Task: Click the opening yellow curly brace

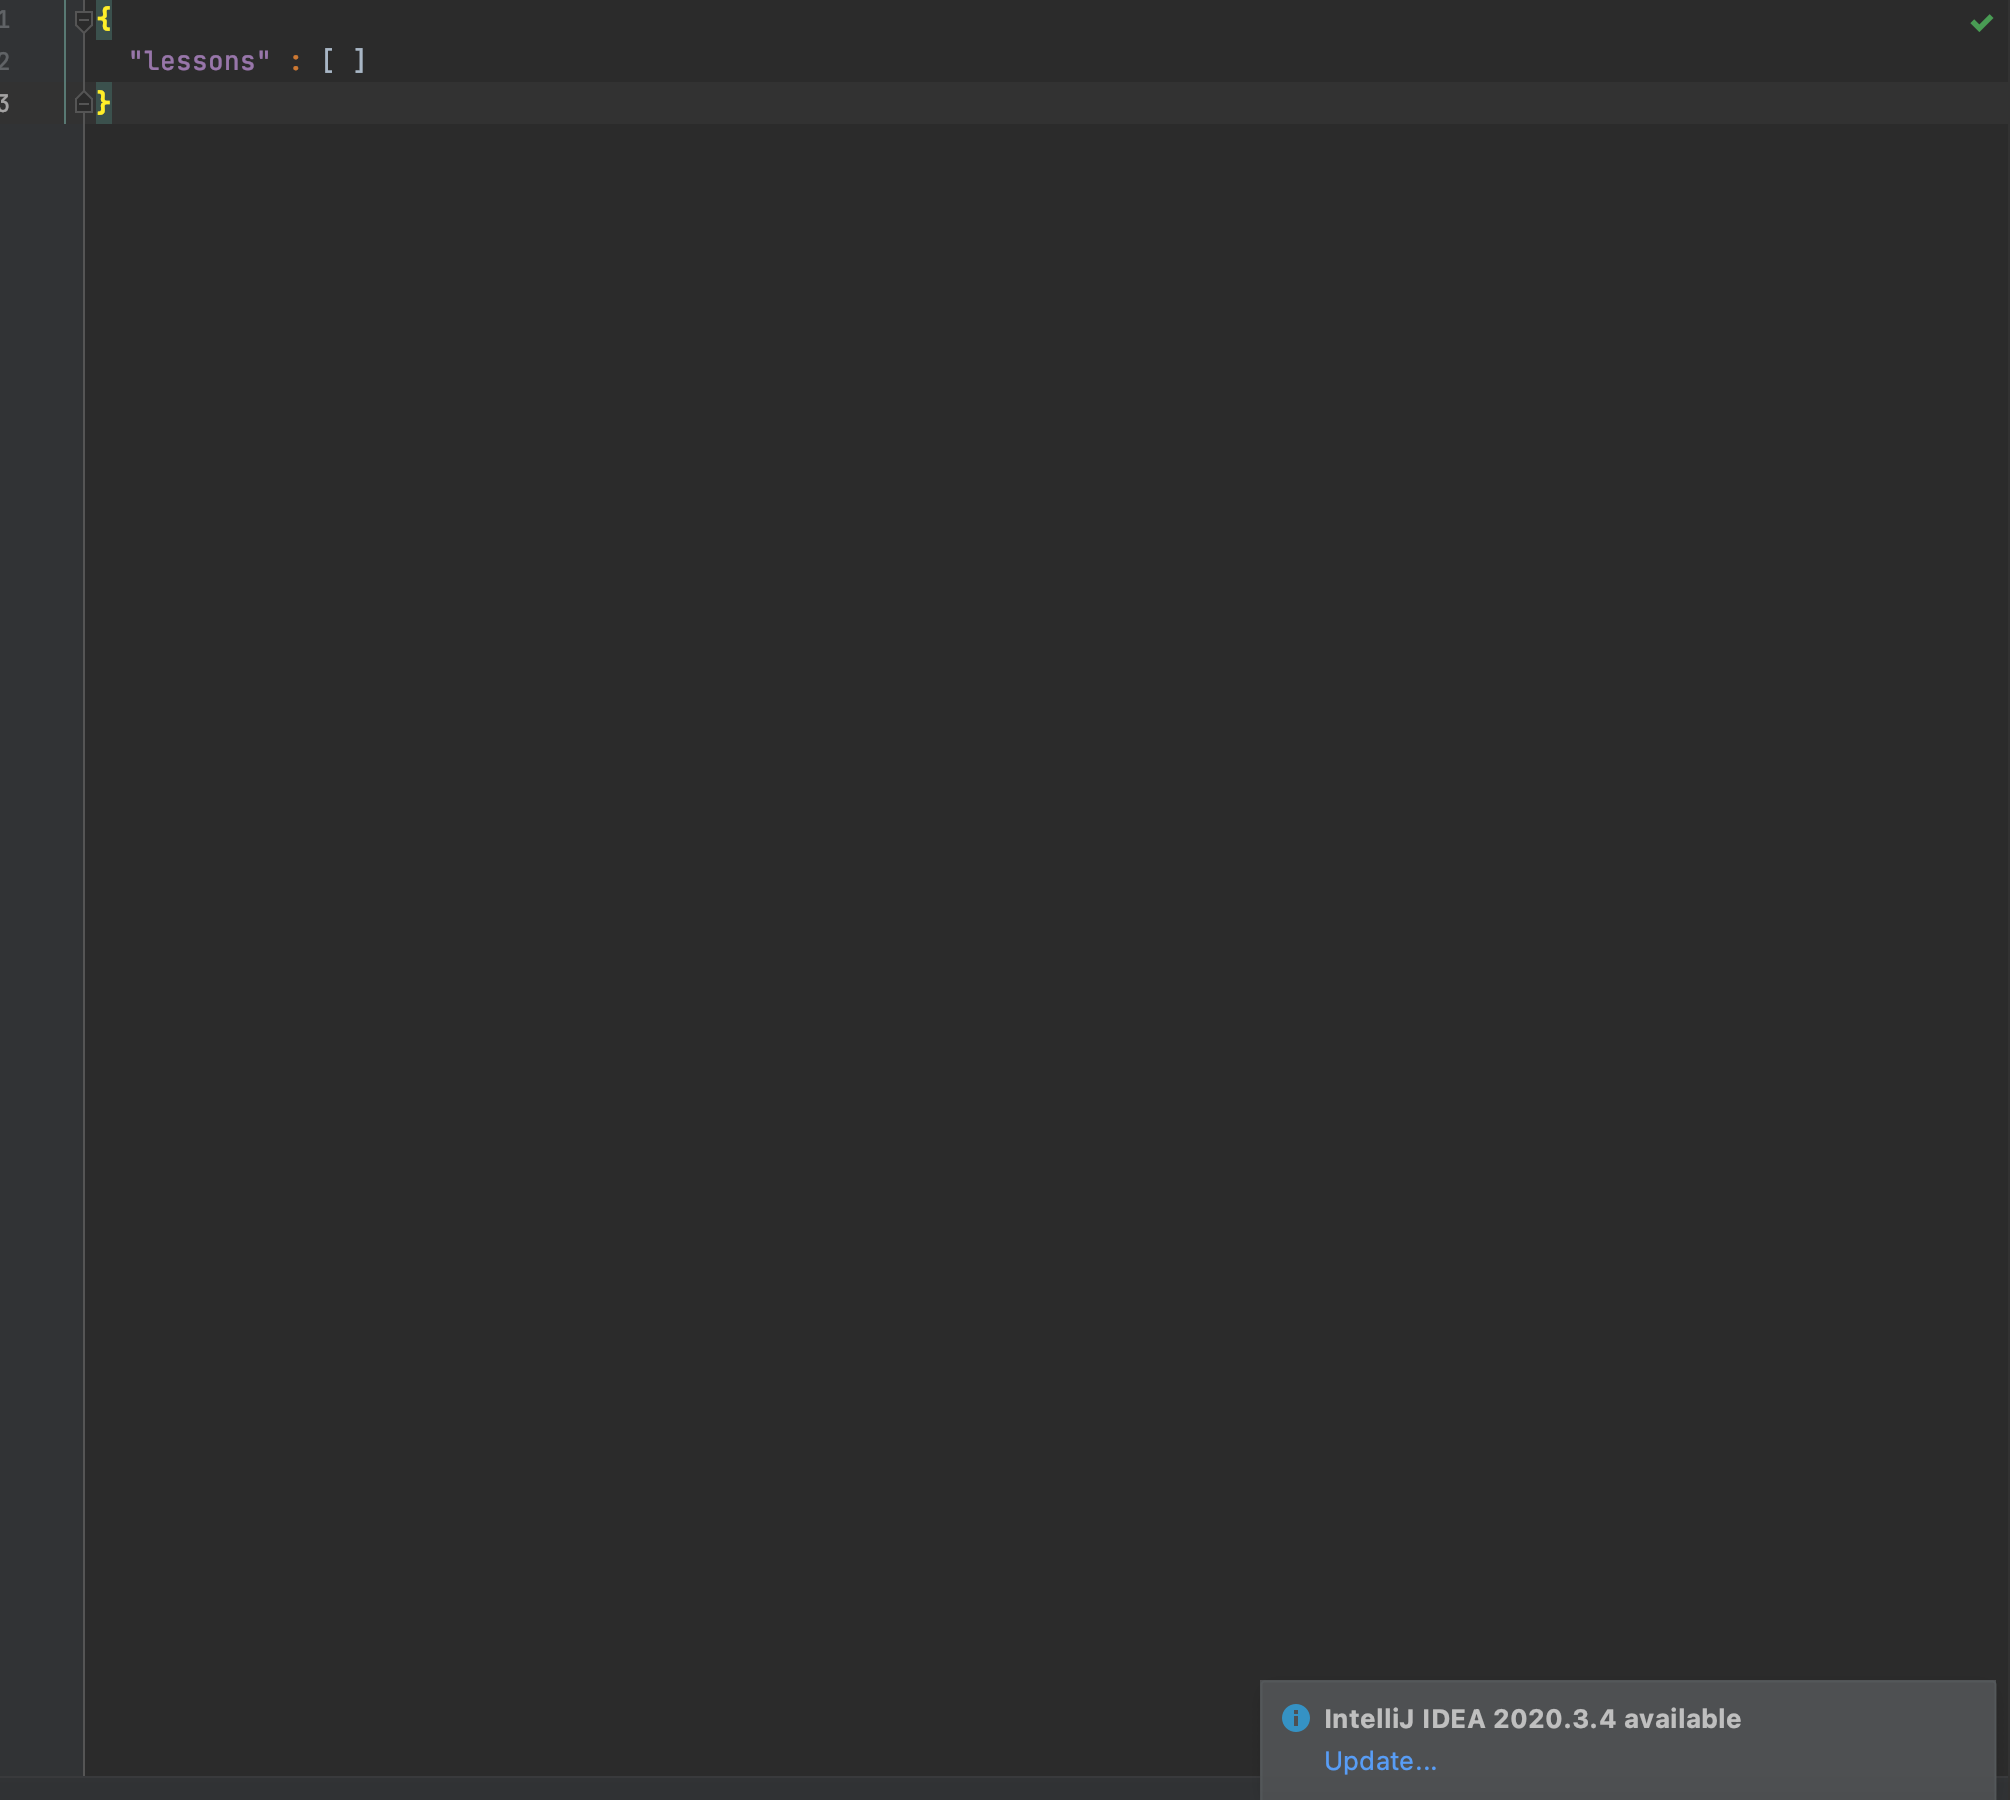Action: [x=104, y=19]
